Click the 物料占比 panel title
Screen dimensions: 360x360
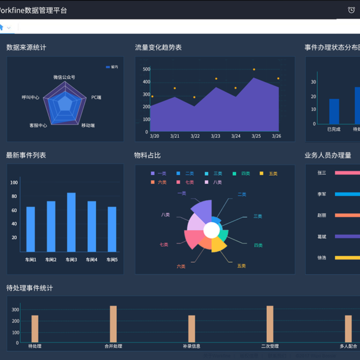point(148,155)
